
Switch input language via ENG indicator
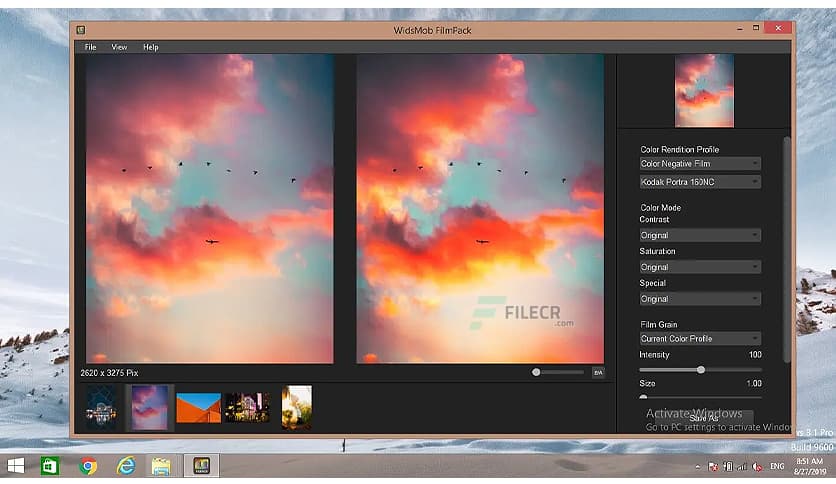777,466
